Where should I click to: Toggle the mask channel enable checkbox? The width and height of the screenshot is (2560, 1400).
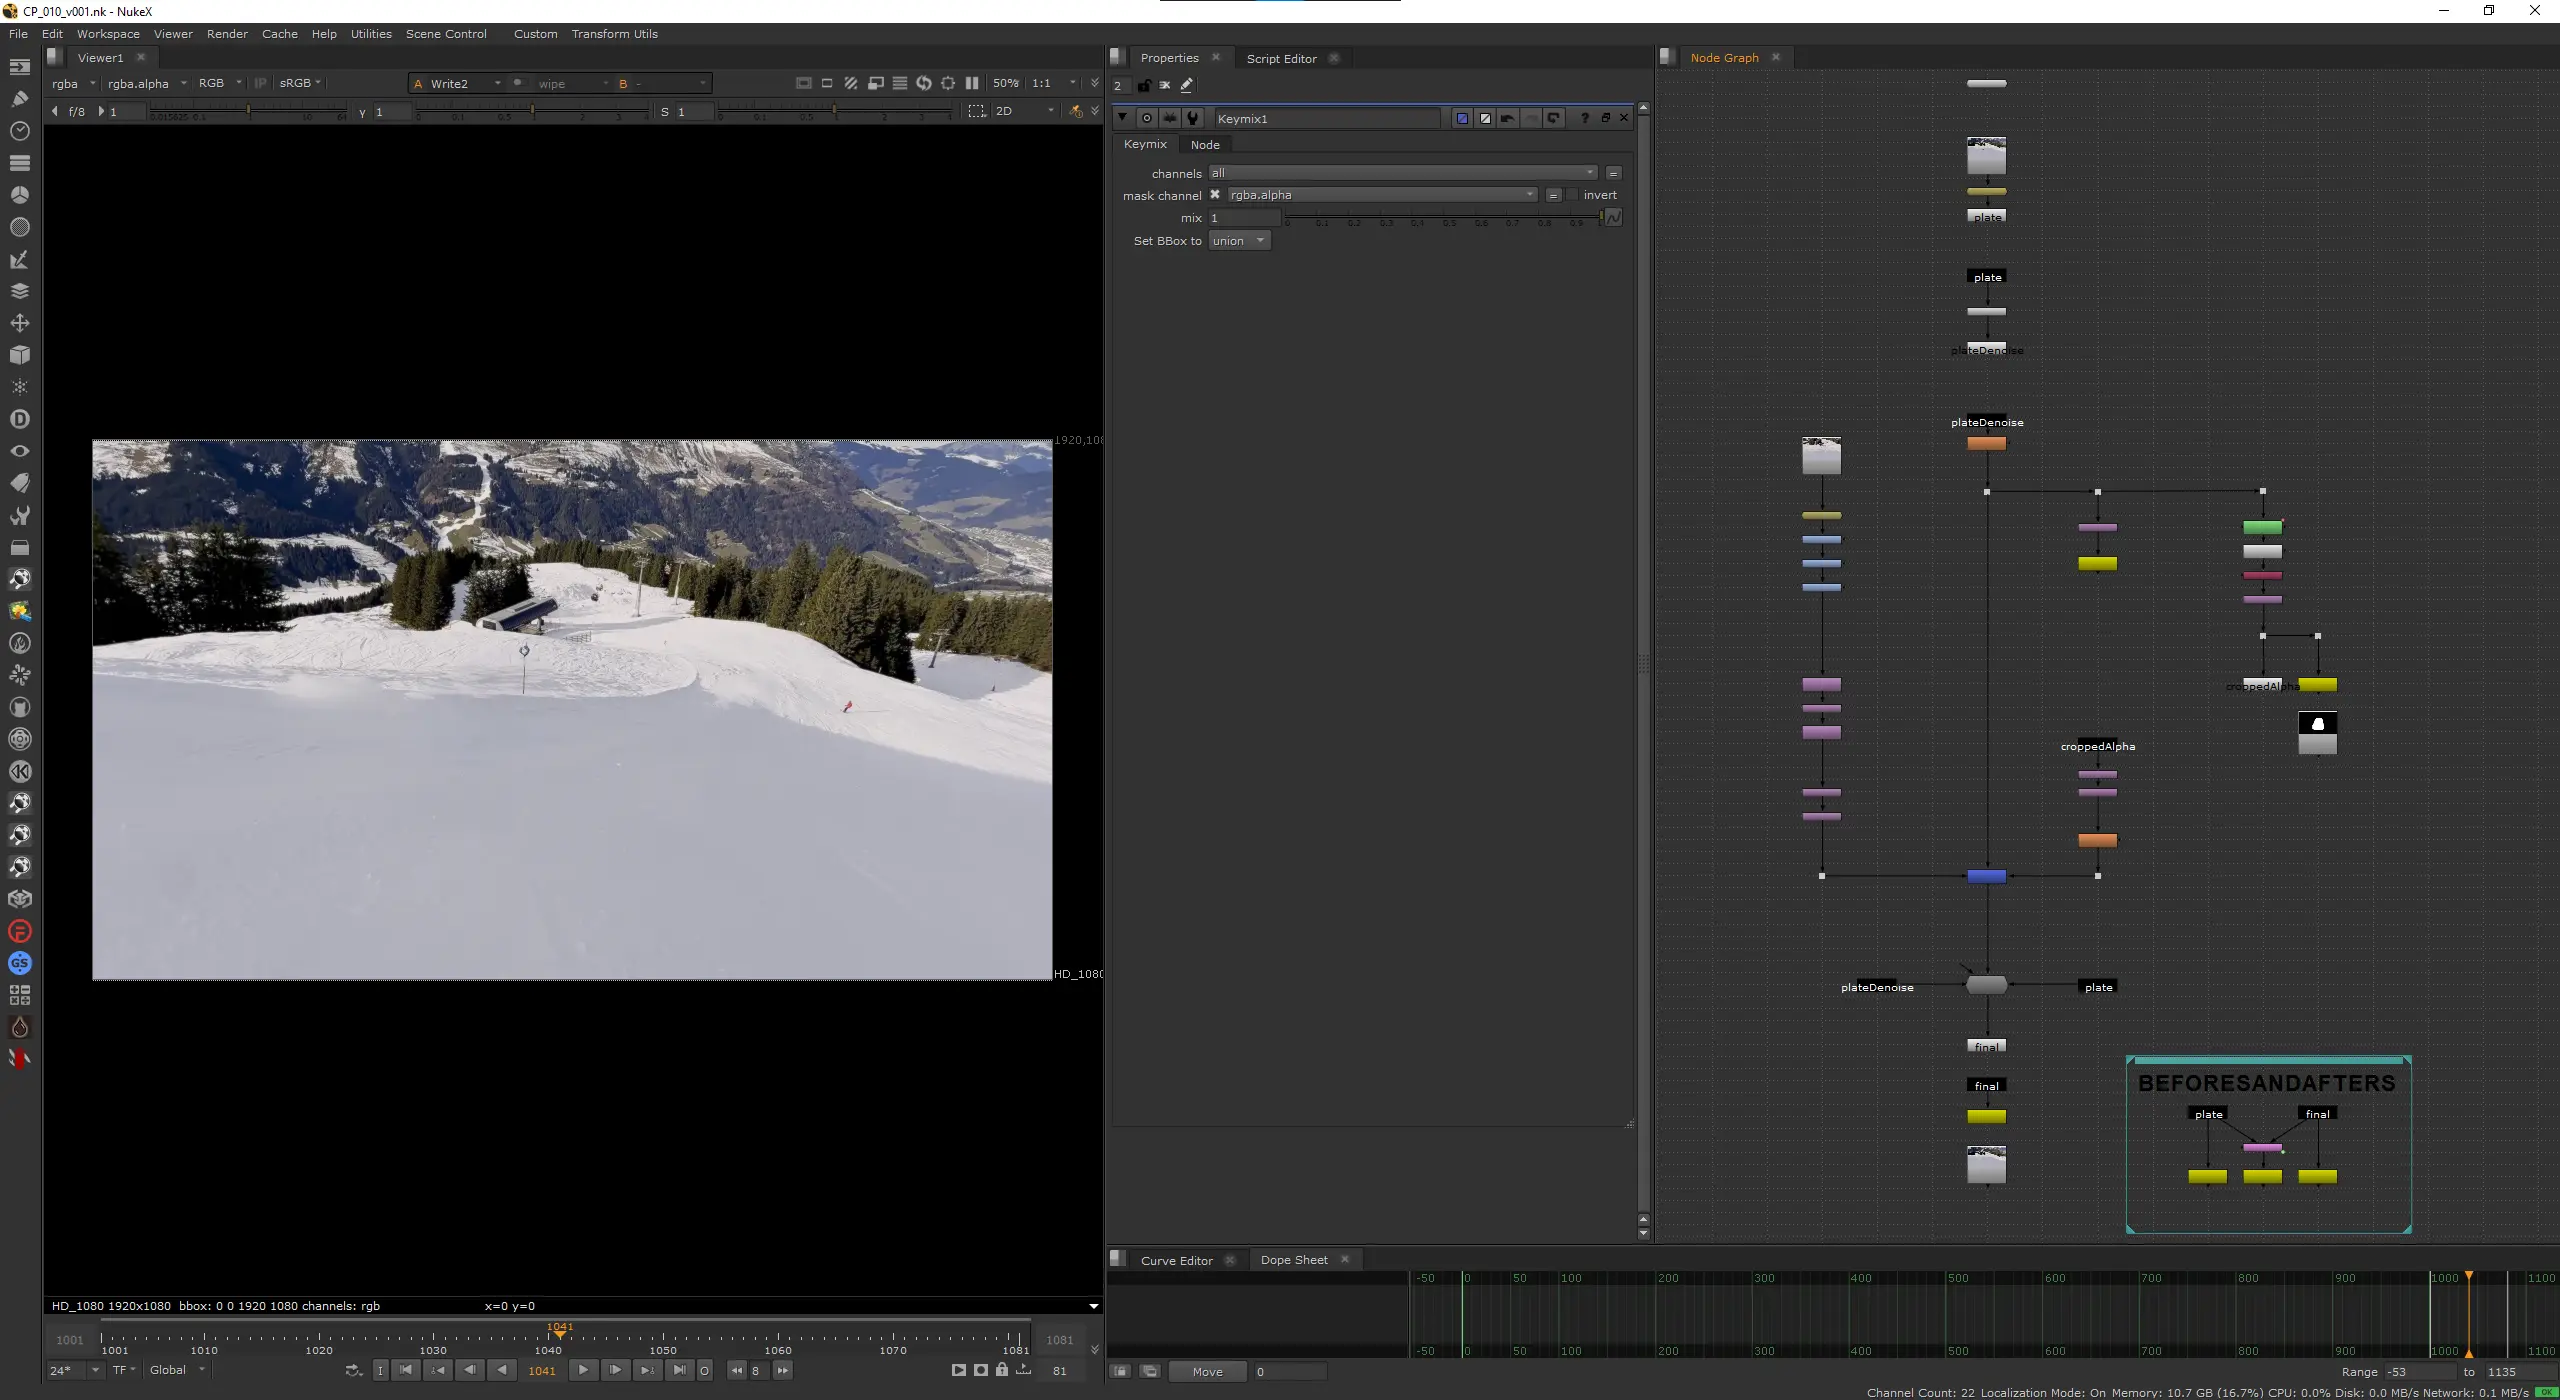(1215, 195)
